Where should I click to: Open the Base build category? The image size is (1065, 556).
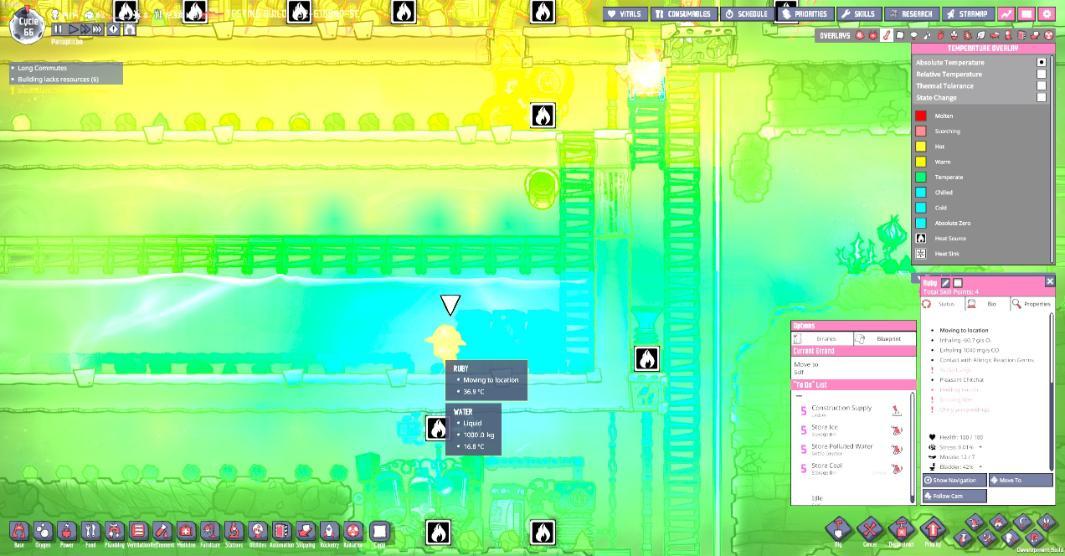click(19, 531)
